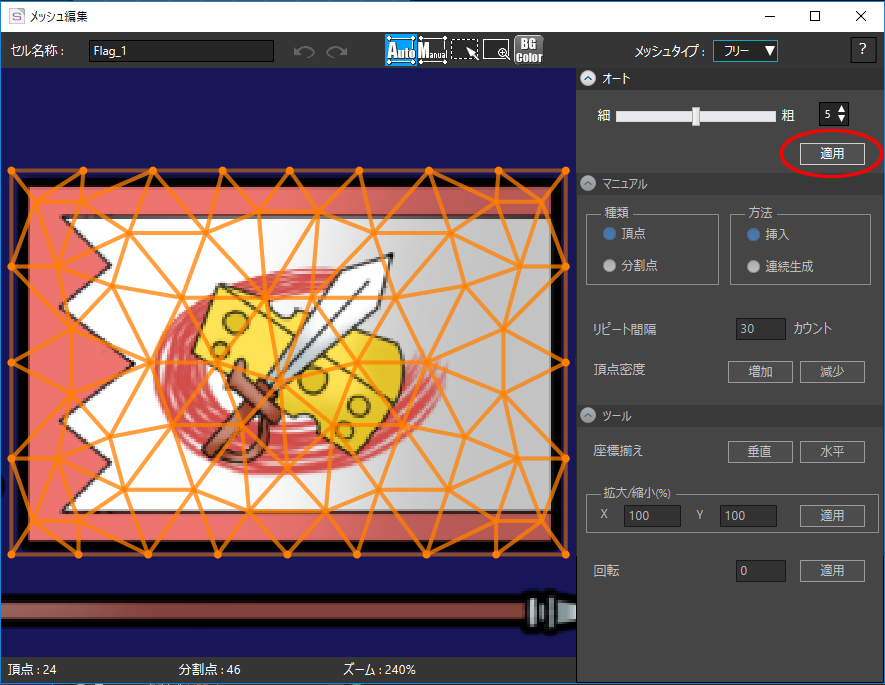Viewport: 885px width, 685px height.
Task: Click the 増加 vertex density button
Action: click(760, 372)
